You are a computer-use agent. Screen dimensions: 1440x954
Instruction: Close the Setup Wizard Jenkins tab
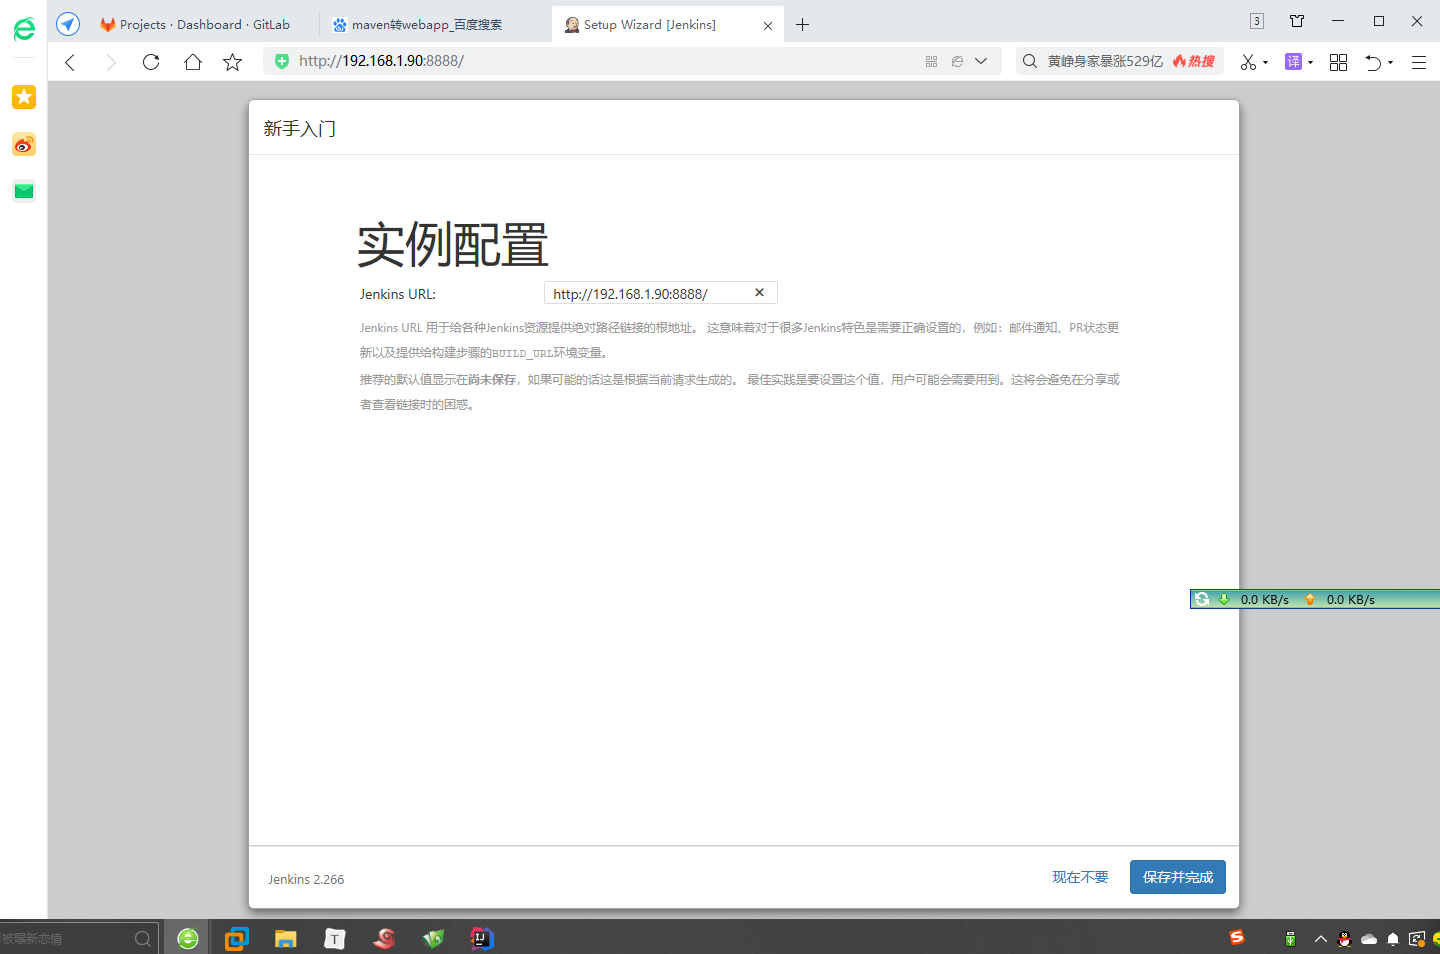768,26
